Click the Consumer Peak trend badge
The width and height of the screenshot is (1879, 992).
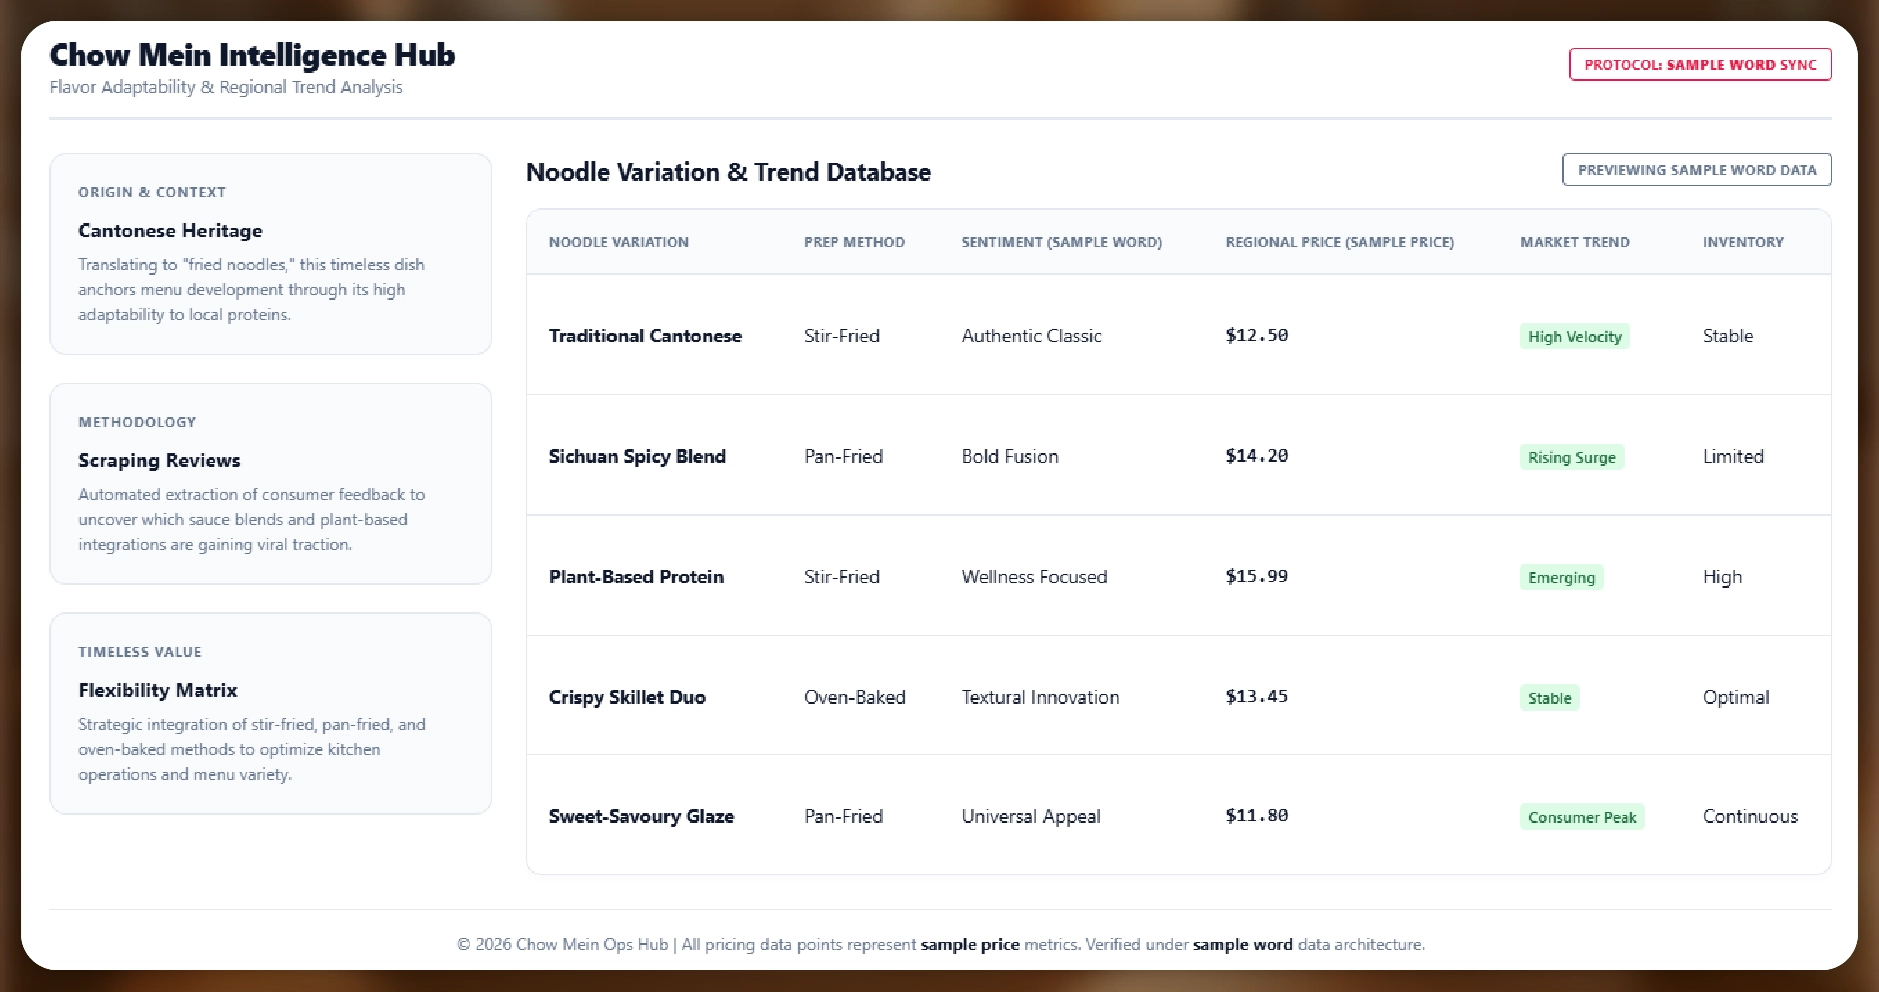[1581, 817]
